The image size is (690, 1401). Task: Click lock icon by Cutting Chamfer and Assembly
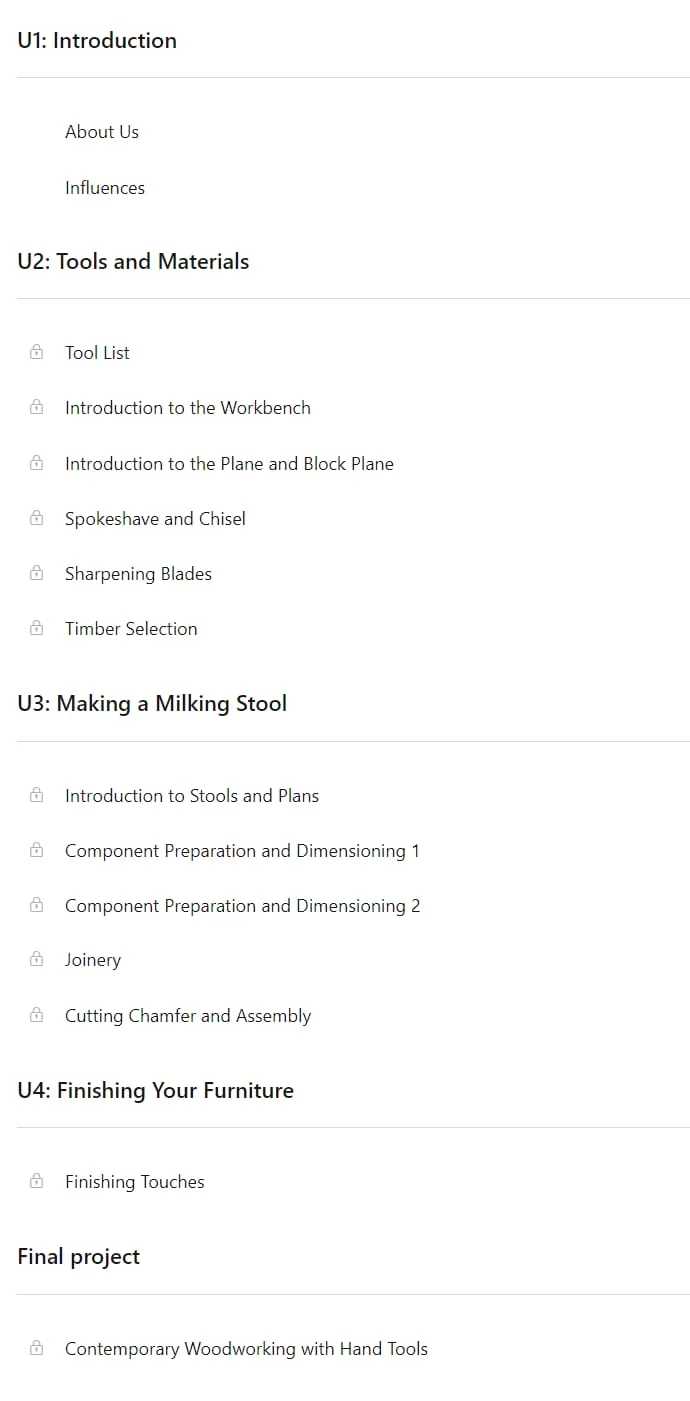tap(37, 1015)
